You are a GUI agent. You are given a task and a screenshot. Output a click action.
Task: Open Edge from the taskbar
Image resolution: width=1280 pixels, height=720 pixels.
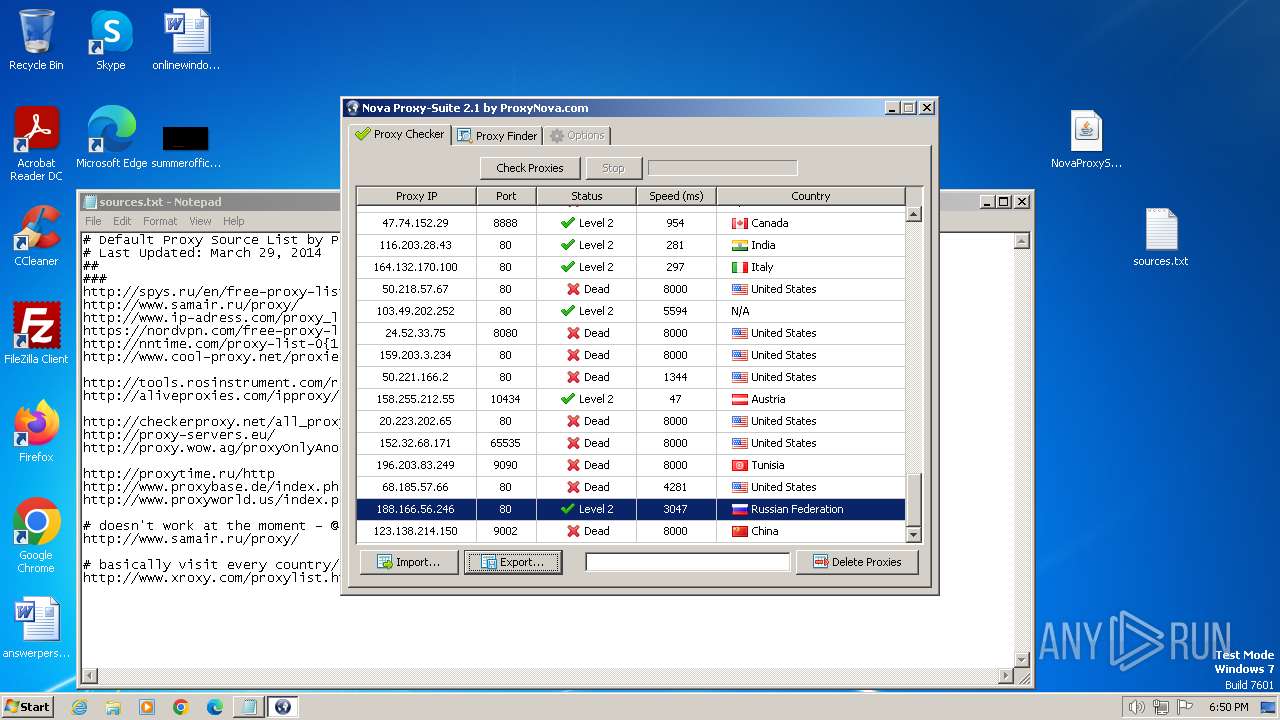point(215,707)
